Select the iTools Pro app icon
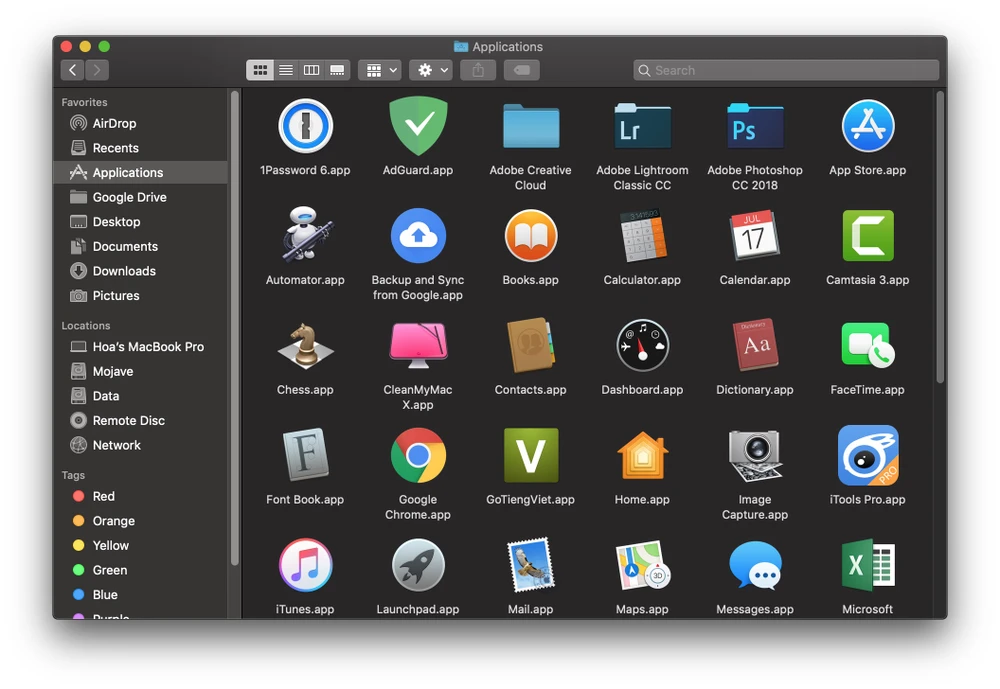The width and height of the screenshot is (1000, 689). coord(867,456)
